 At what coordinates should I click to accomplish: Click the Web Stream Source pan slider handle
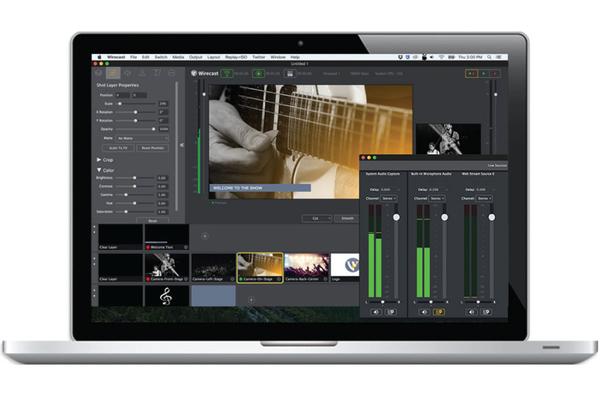pyautogui.click(x=478, y=302)
